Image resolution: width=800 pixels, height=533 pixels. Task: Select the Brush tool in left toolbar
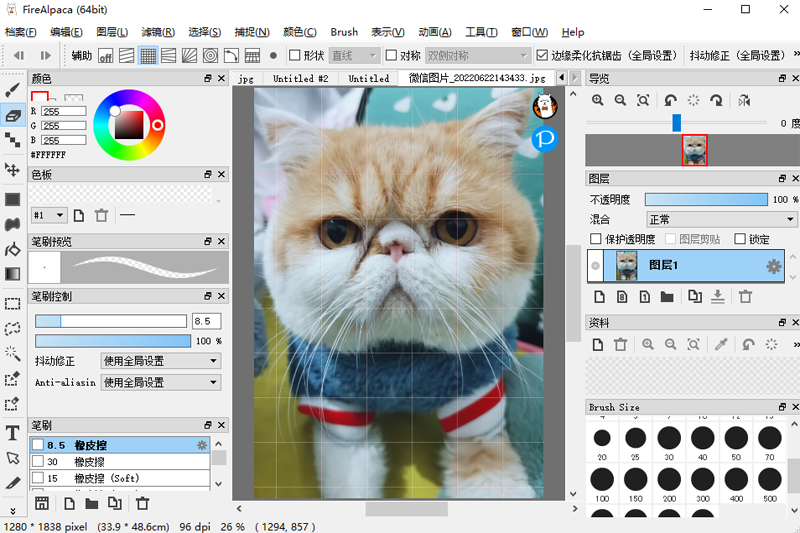pyautogui.click(x=13, y=90)
